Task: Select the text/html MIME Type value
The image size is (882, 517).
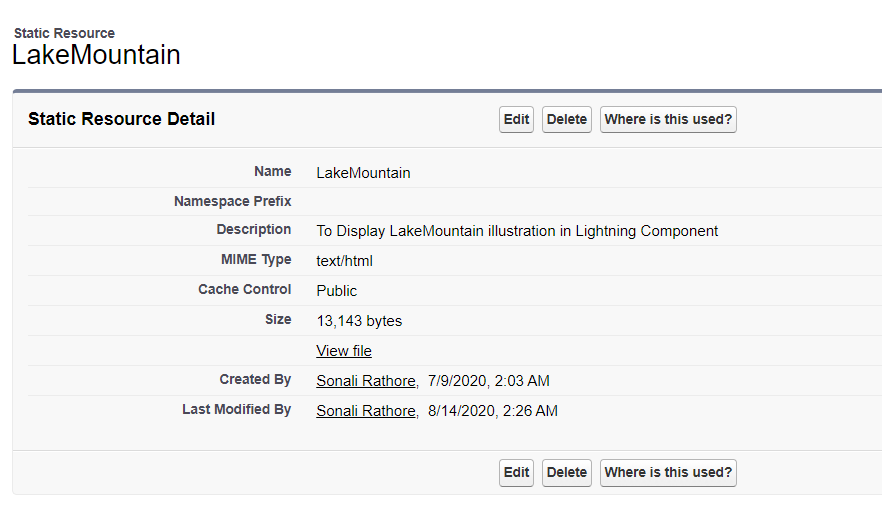Action: (x=344, y=261)
